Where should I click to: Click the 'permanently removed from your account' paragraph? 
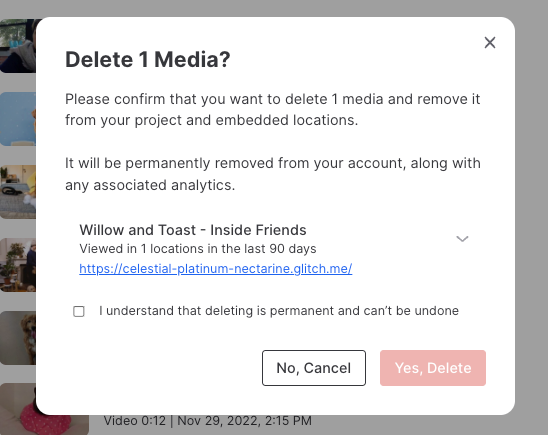coord(273,174)
